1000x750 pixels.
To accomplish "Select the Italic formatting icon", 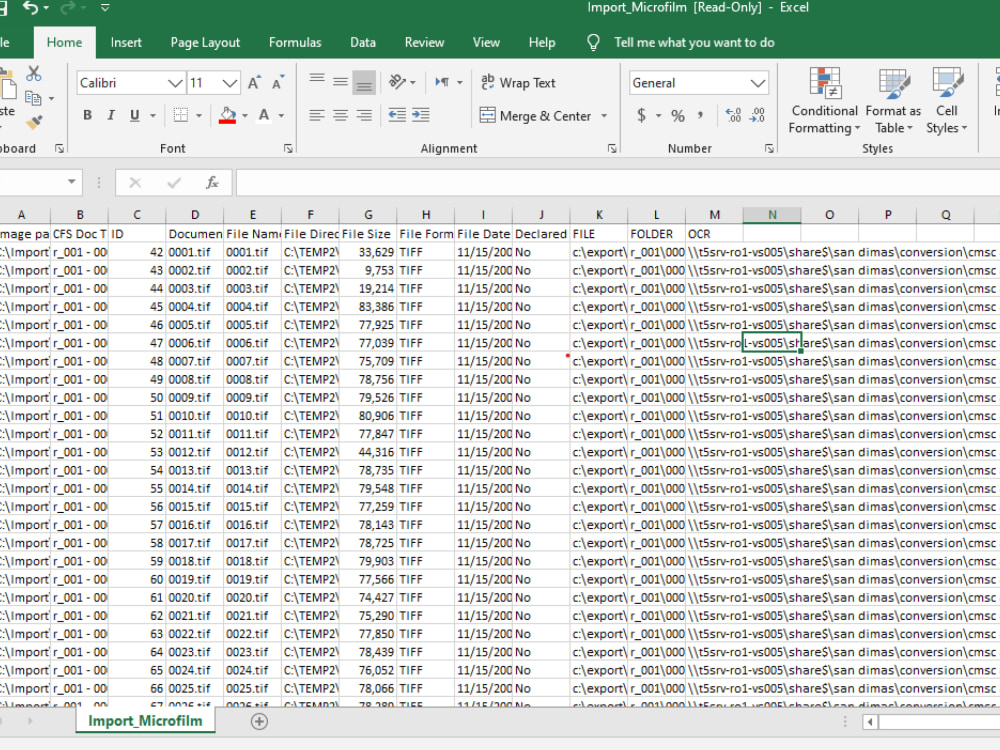I will pyautogui.click(x=109, y=115).
